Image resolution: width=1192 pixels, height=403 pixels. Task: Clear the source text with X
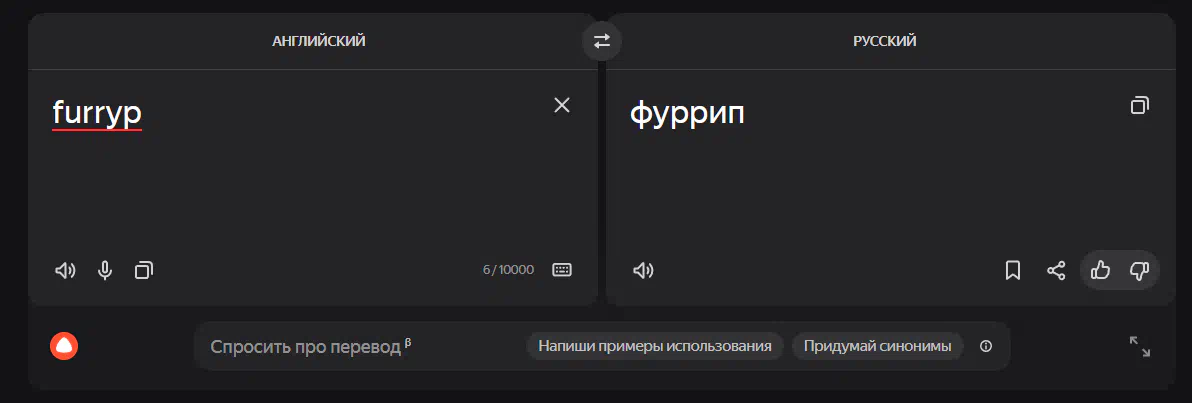(562, 105)
